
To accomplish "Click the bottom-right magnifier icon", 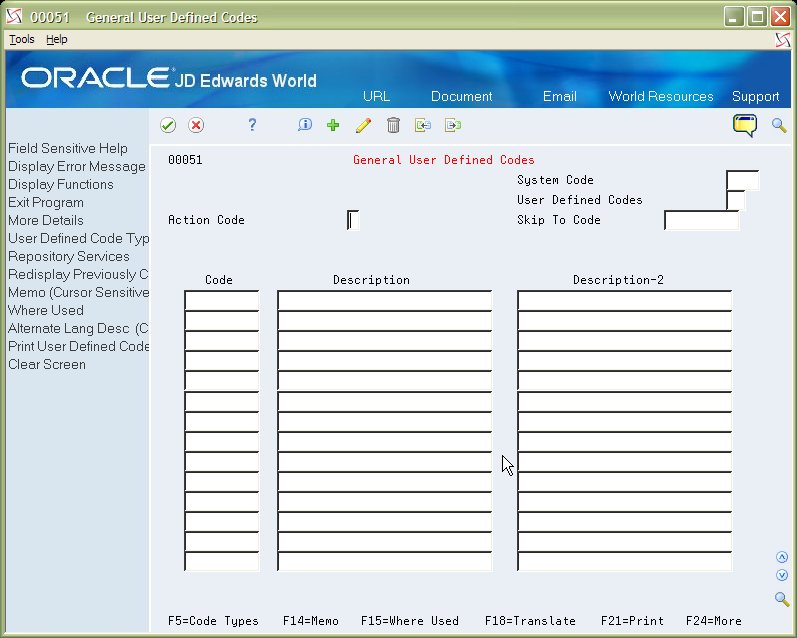I will point(782,599).
